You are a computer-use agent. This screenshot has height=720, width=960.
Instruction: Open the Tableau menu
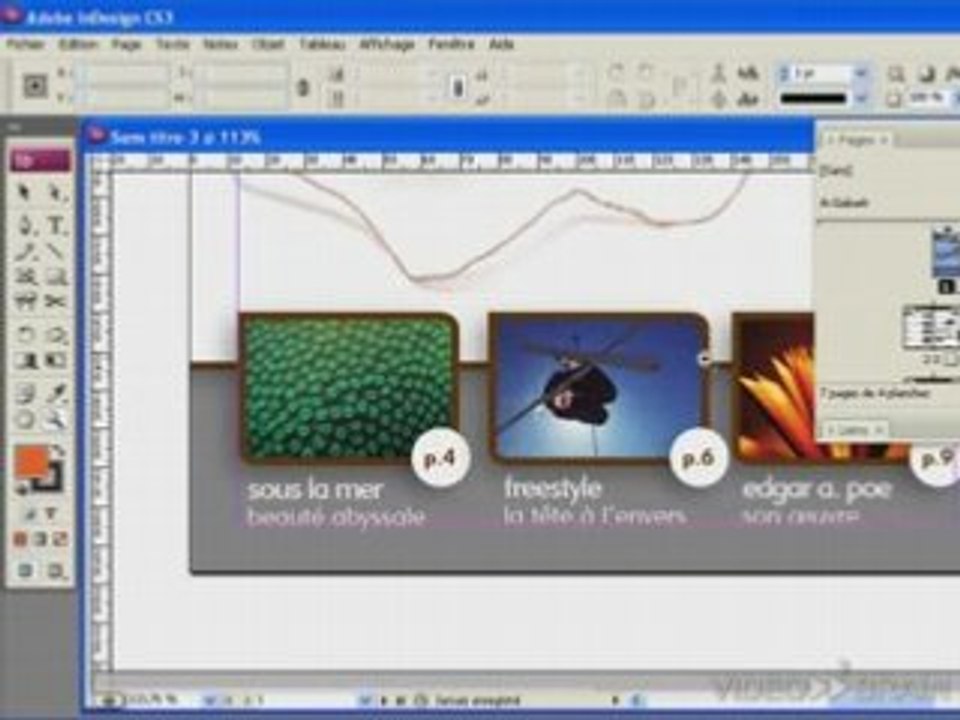(x=322, y=44)
